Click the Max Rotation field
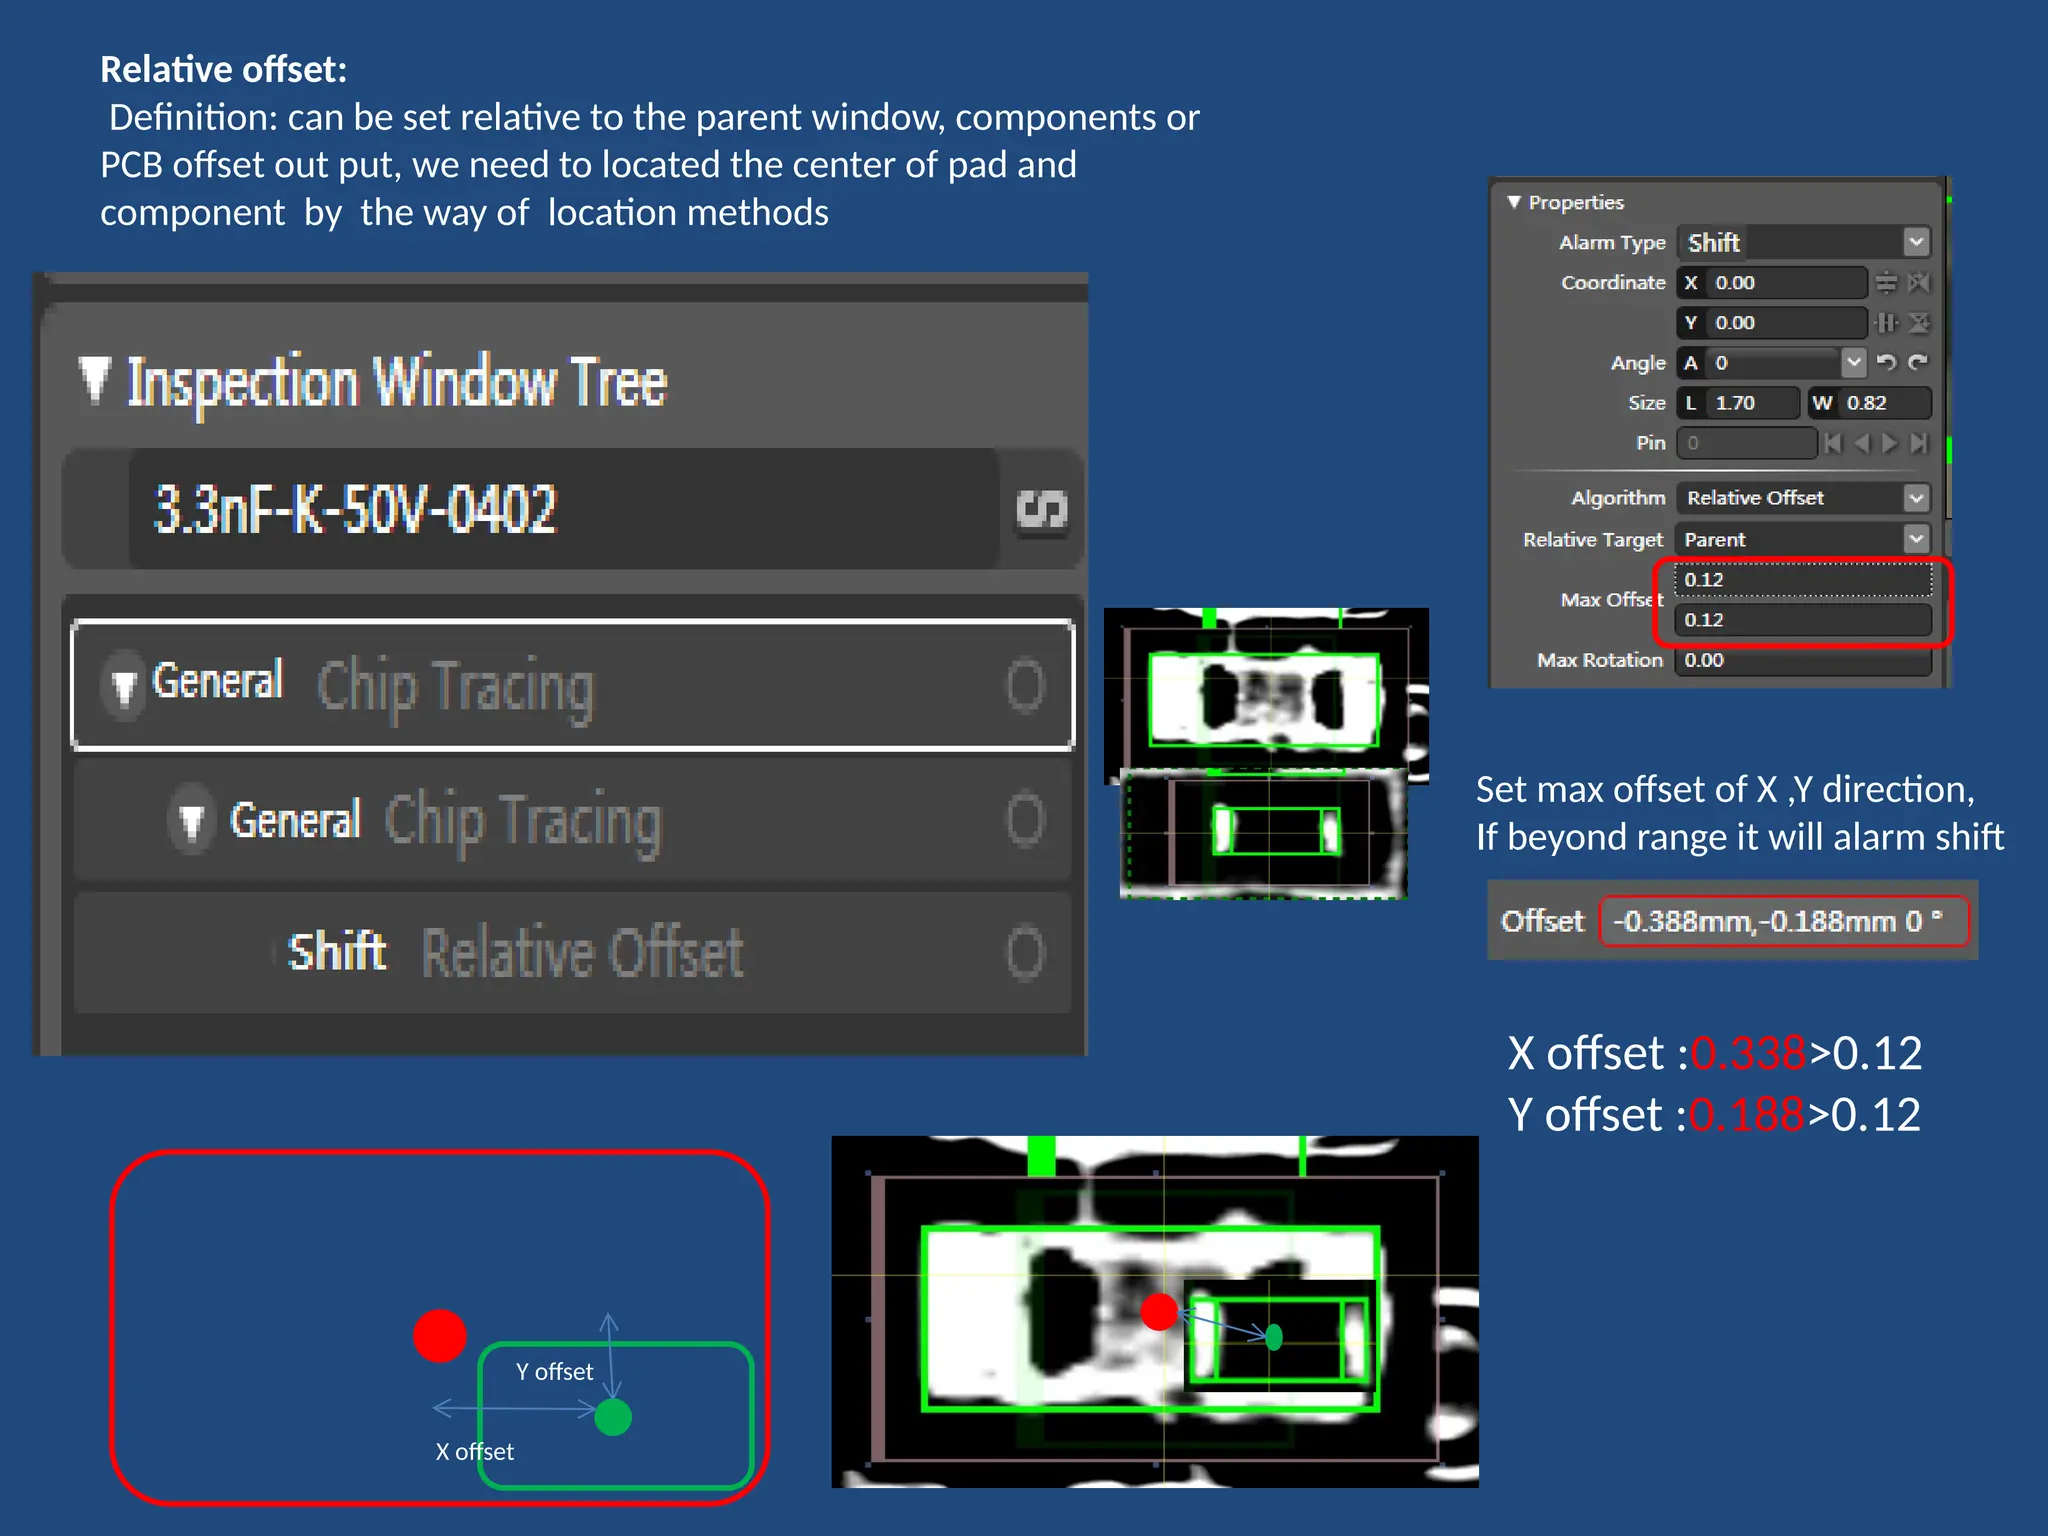Viewport: 2048px width, 1536px height. (x=1804, y=660)
